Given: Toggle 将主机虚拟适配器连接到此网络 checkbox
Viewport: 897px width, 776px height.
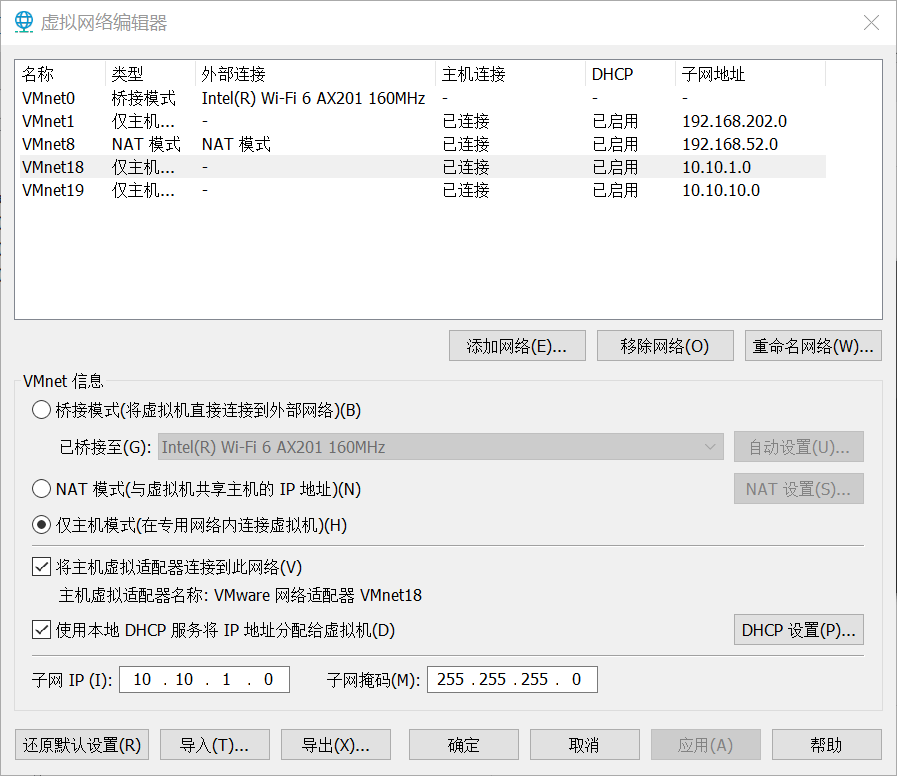Looking at the screenshot, I should (41, 567).
